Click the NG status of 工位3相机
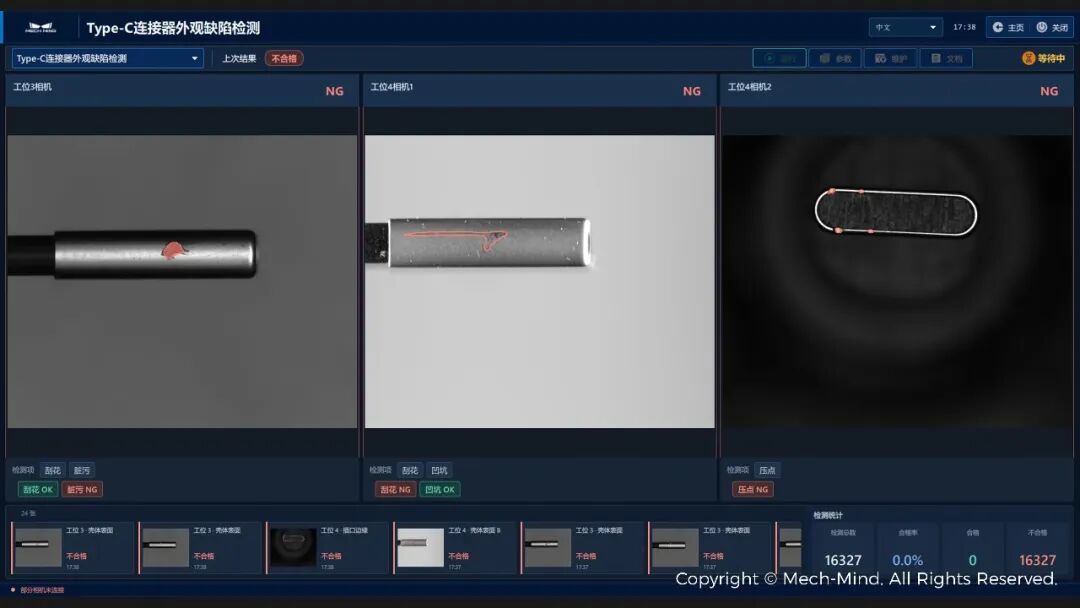The height and width of the screenshot is (608, 1080). click(x=334, y=91)
